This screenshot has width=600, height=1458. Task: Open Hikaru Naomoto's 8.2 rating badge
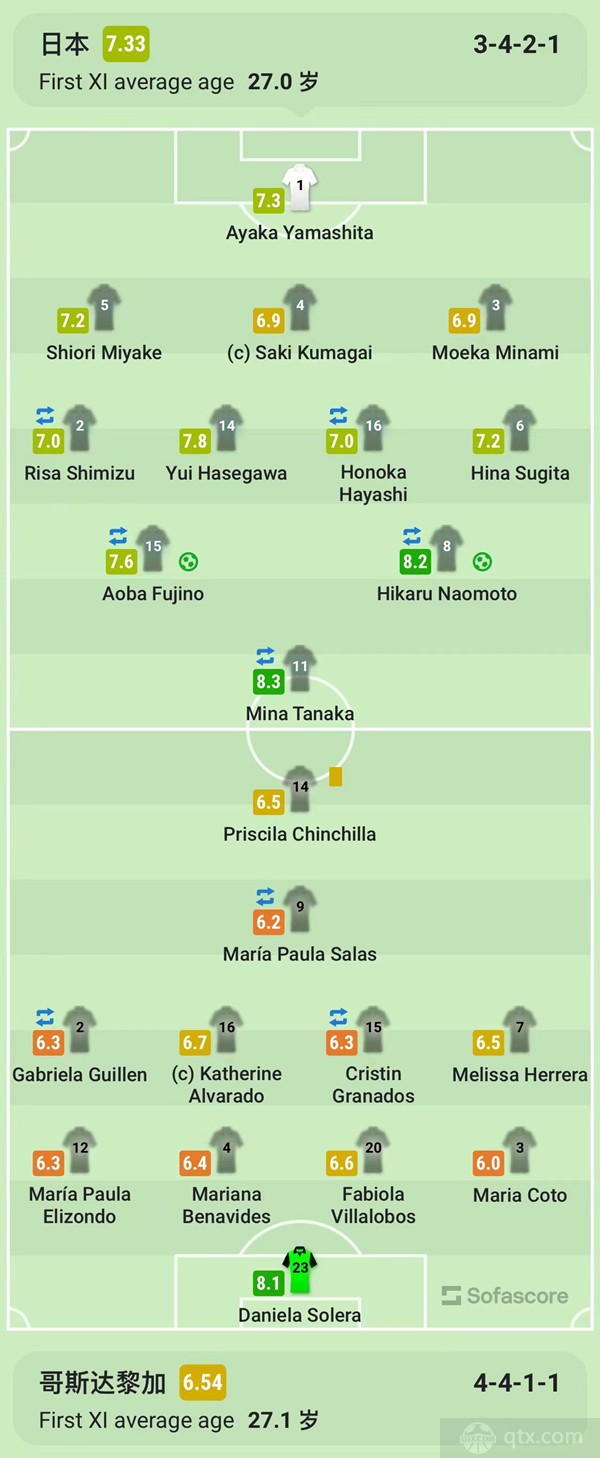415,562
